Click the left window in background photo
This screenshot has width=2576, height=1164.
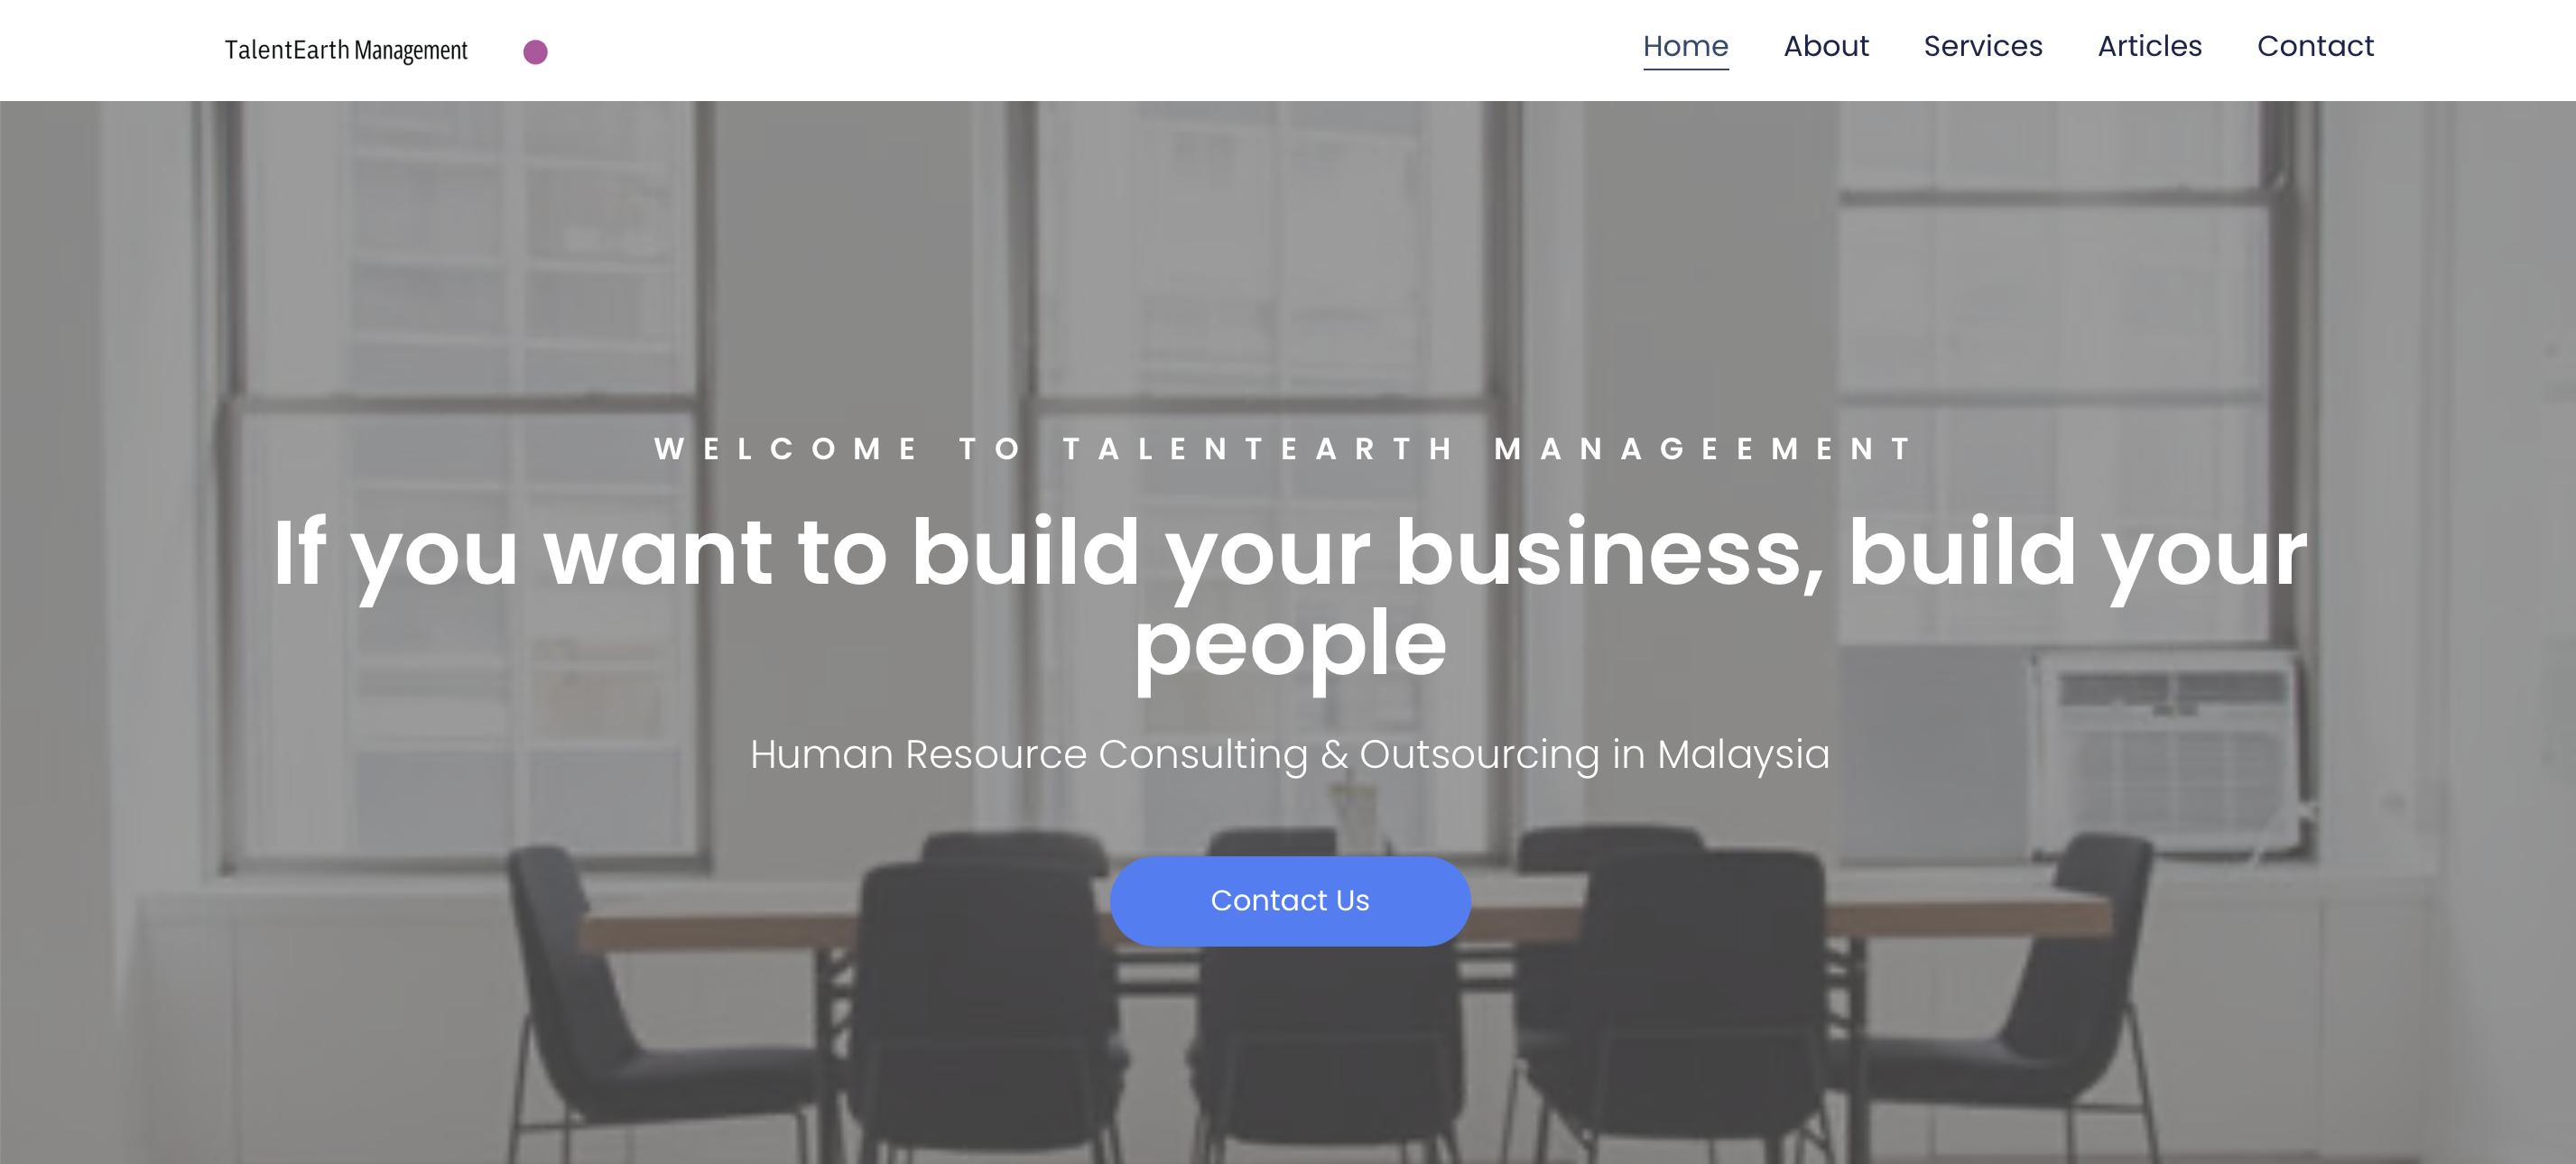(x=465, y=480)
